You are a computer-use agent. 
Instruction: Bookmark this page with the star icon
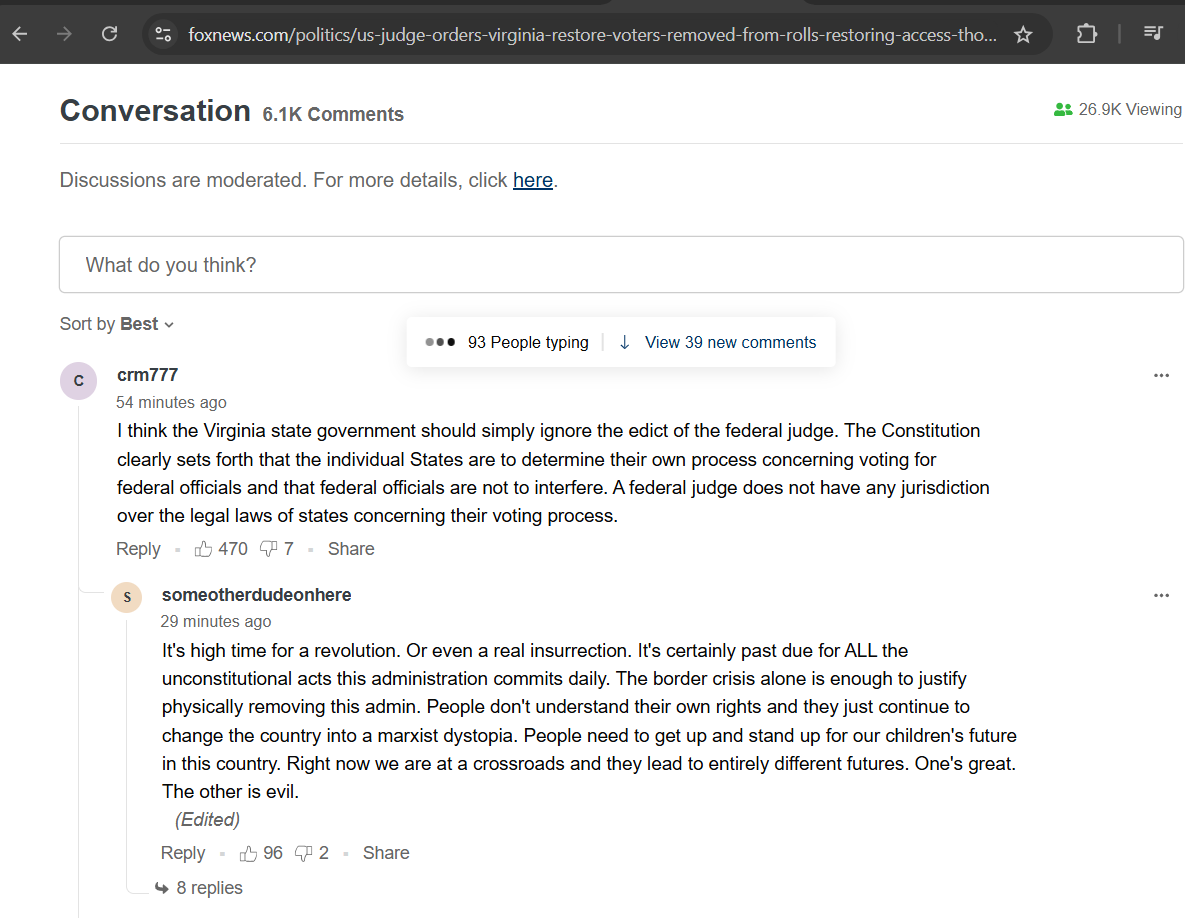(1023, 34)
